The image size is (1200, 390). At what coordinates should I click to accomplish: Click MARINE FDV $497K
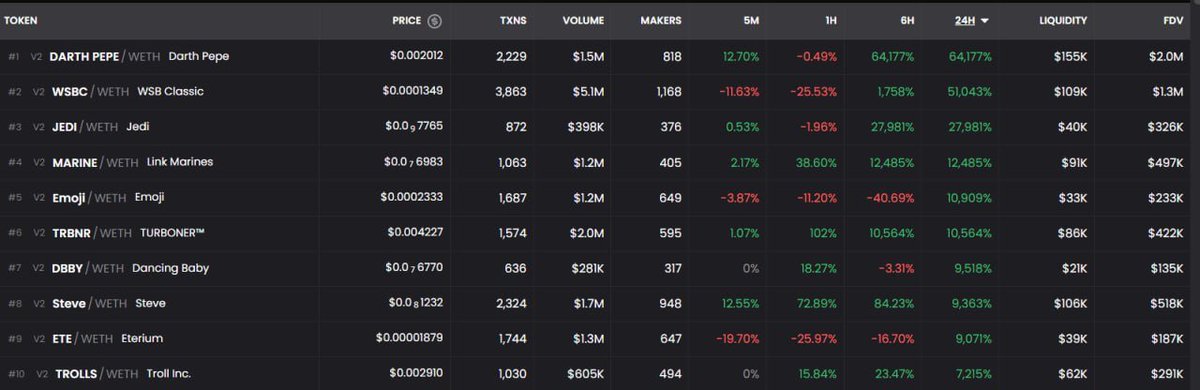tap(1166, 162)
